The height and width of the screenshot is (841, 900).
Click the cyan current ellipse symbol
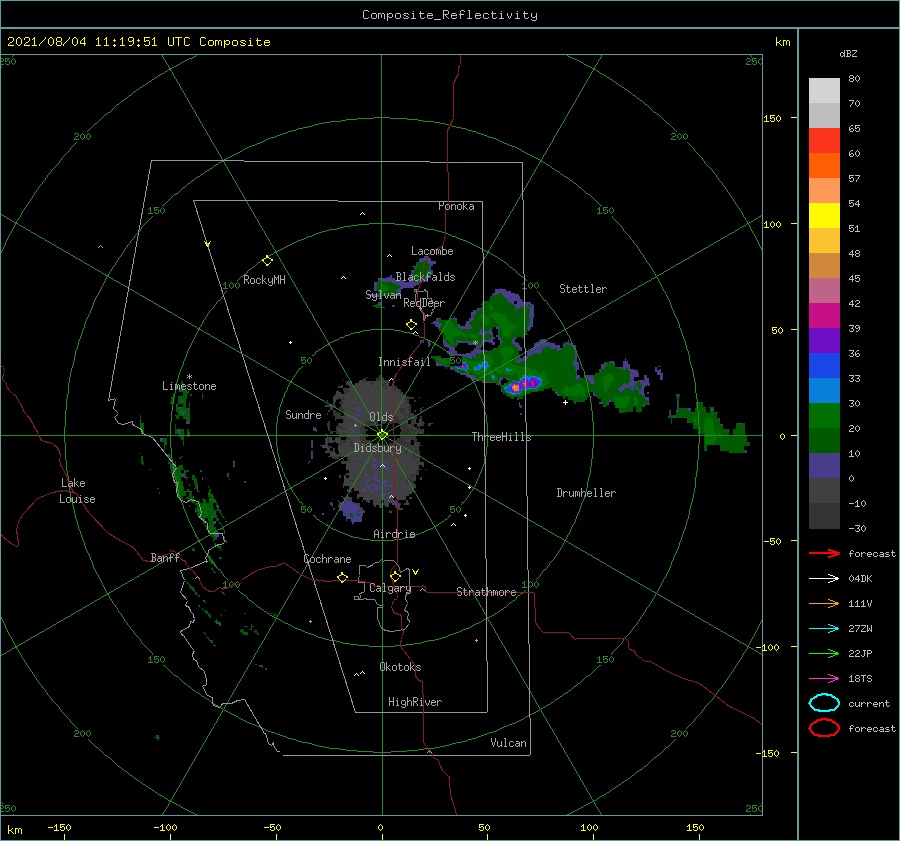tap(824, 703)
